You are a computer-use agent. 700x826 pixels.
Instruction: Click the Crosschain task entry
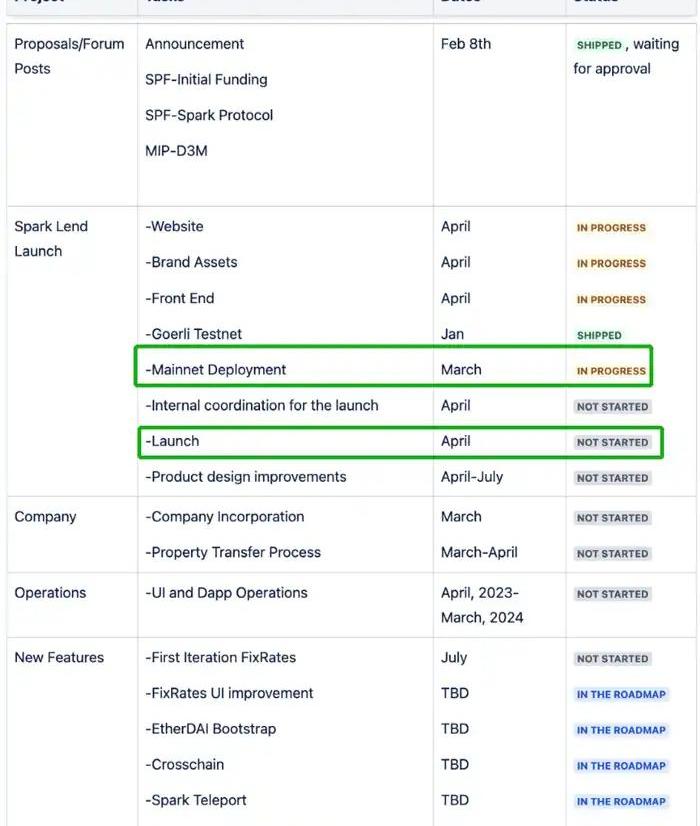(x=185, y=765)
